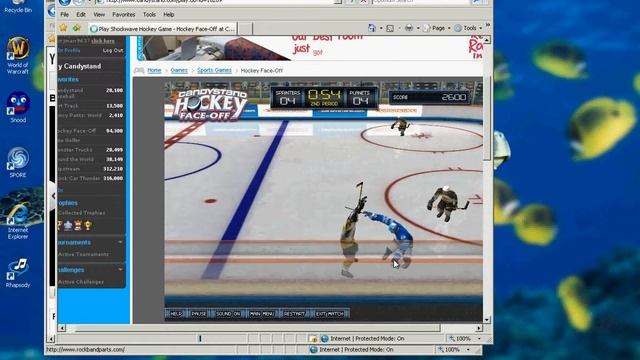Click the Favorites Center star icon
This screenshot has width=640, height=360.
point(63,28)
